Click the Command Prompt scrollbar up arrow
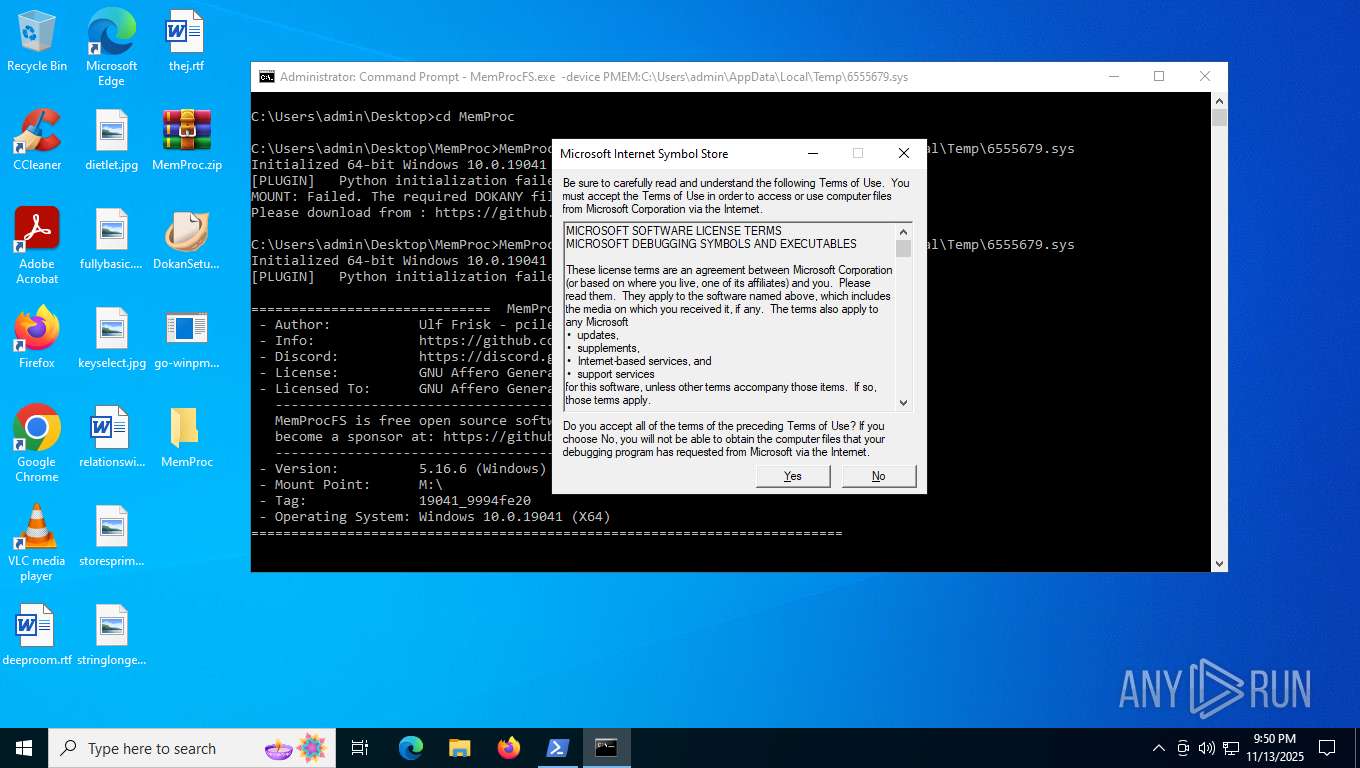This screenshot has width=1360, height=768. (1219, 101)
